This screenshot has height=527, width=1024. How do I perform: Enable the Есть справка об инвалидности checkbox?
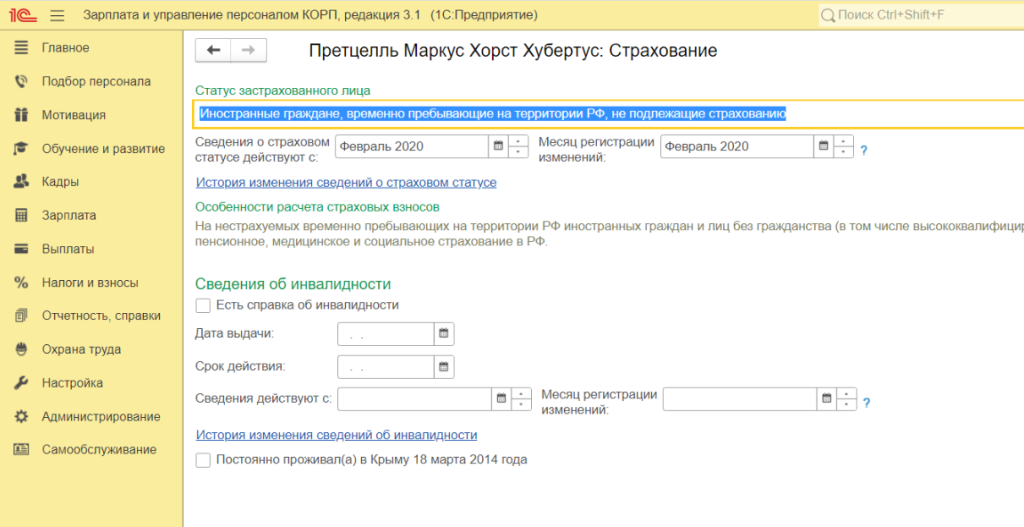click(x=204, y=305)
